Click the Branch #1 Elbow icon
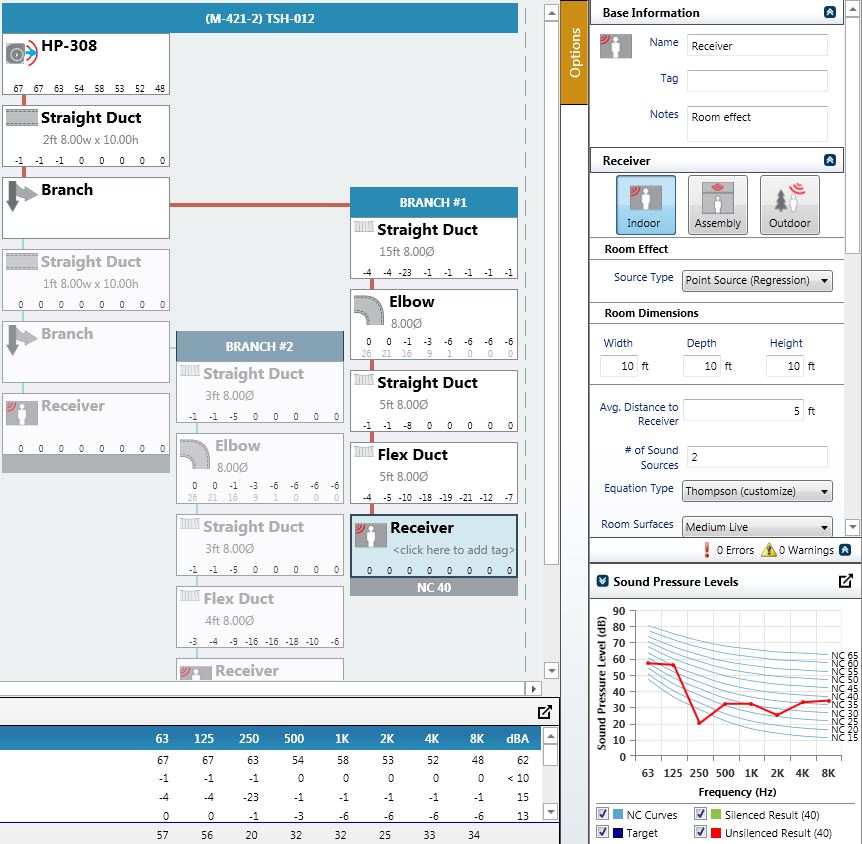 (x=369, y=311)
